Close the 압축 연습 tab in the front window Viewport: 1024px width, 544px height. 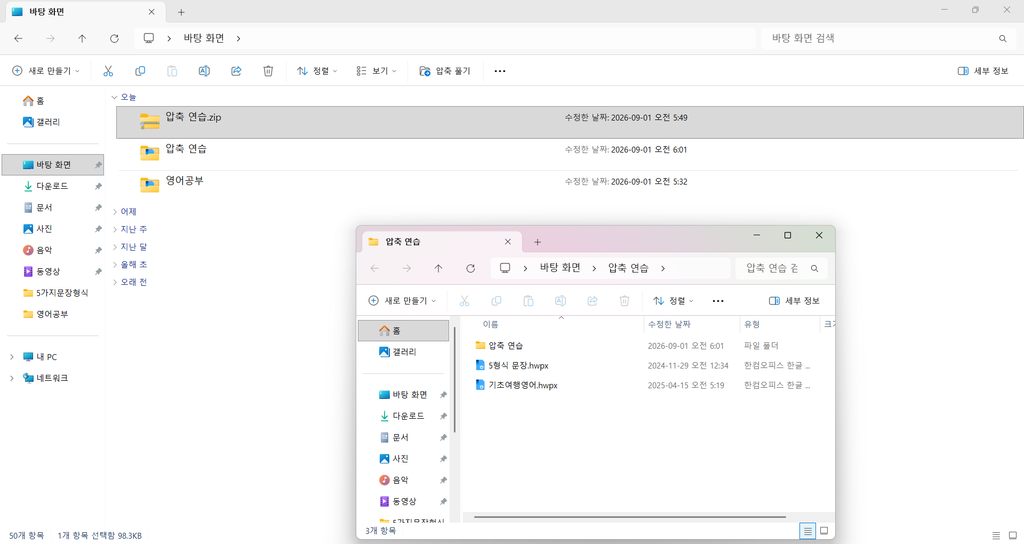507,242
